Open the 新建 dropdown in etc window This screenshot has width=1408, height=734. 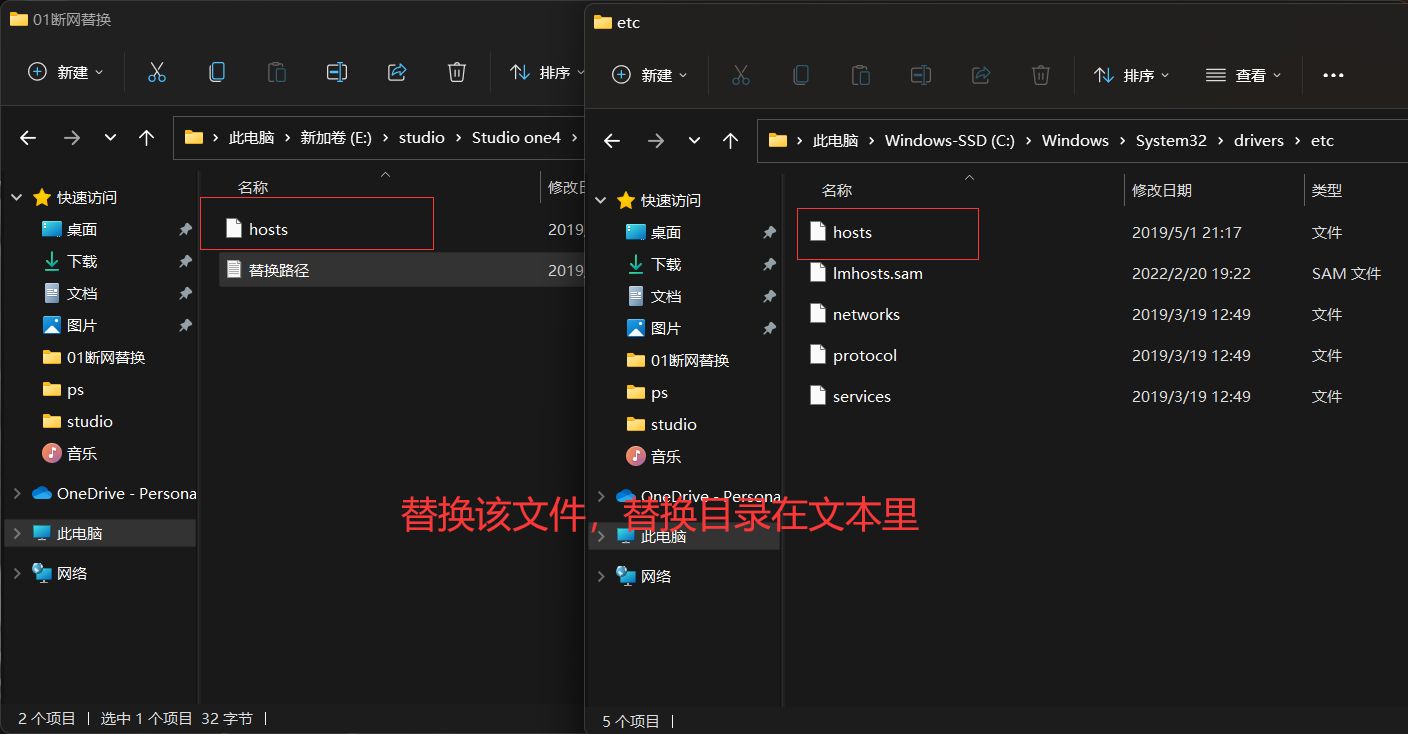650,75
